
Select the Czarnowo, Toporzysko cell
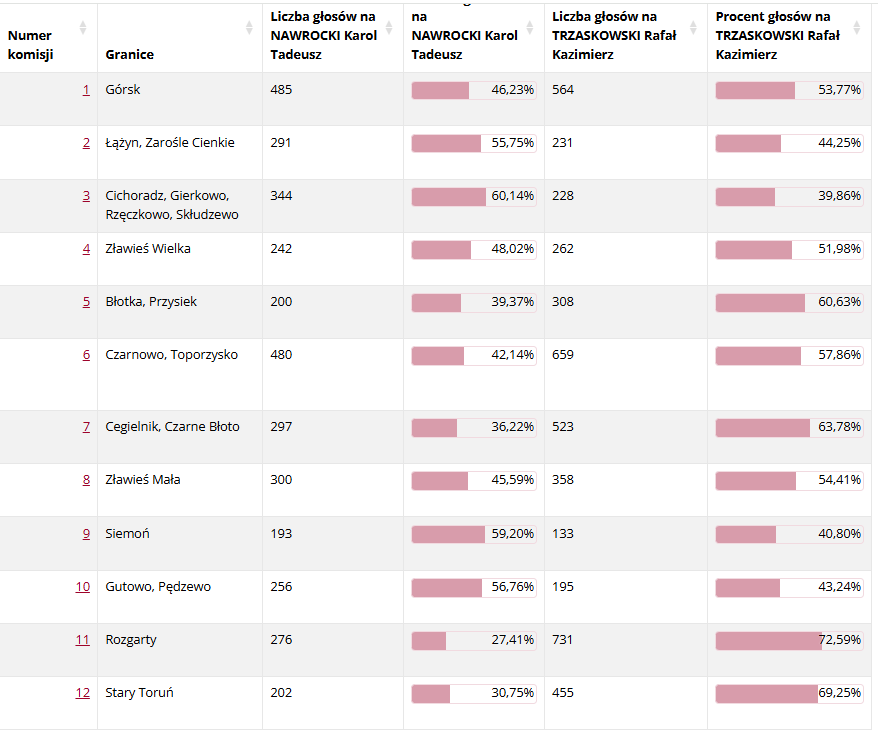click(172, 355)
